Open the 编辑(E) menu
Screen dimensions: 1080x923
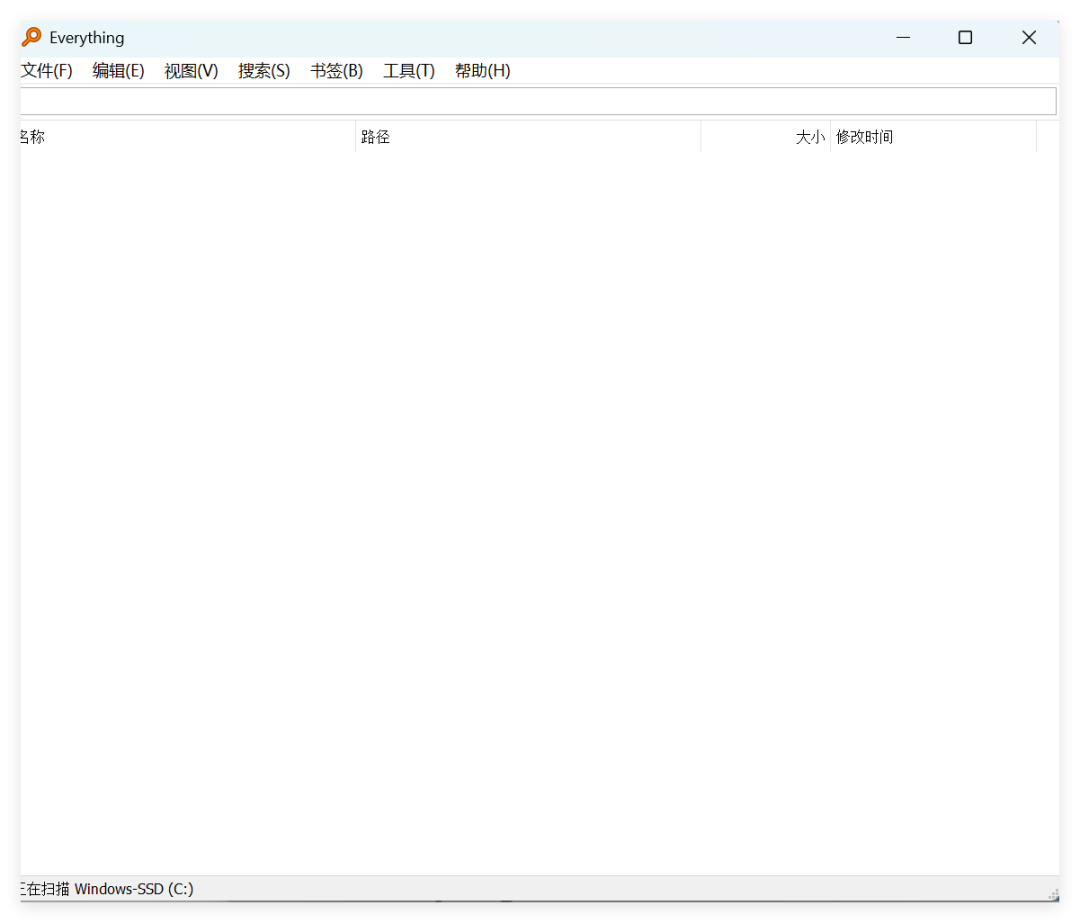click(x=118, y=71)
